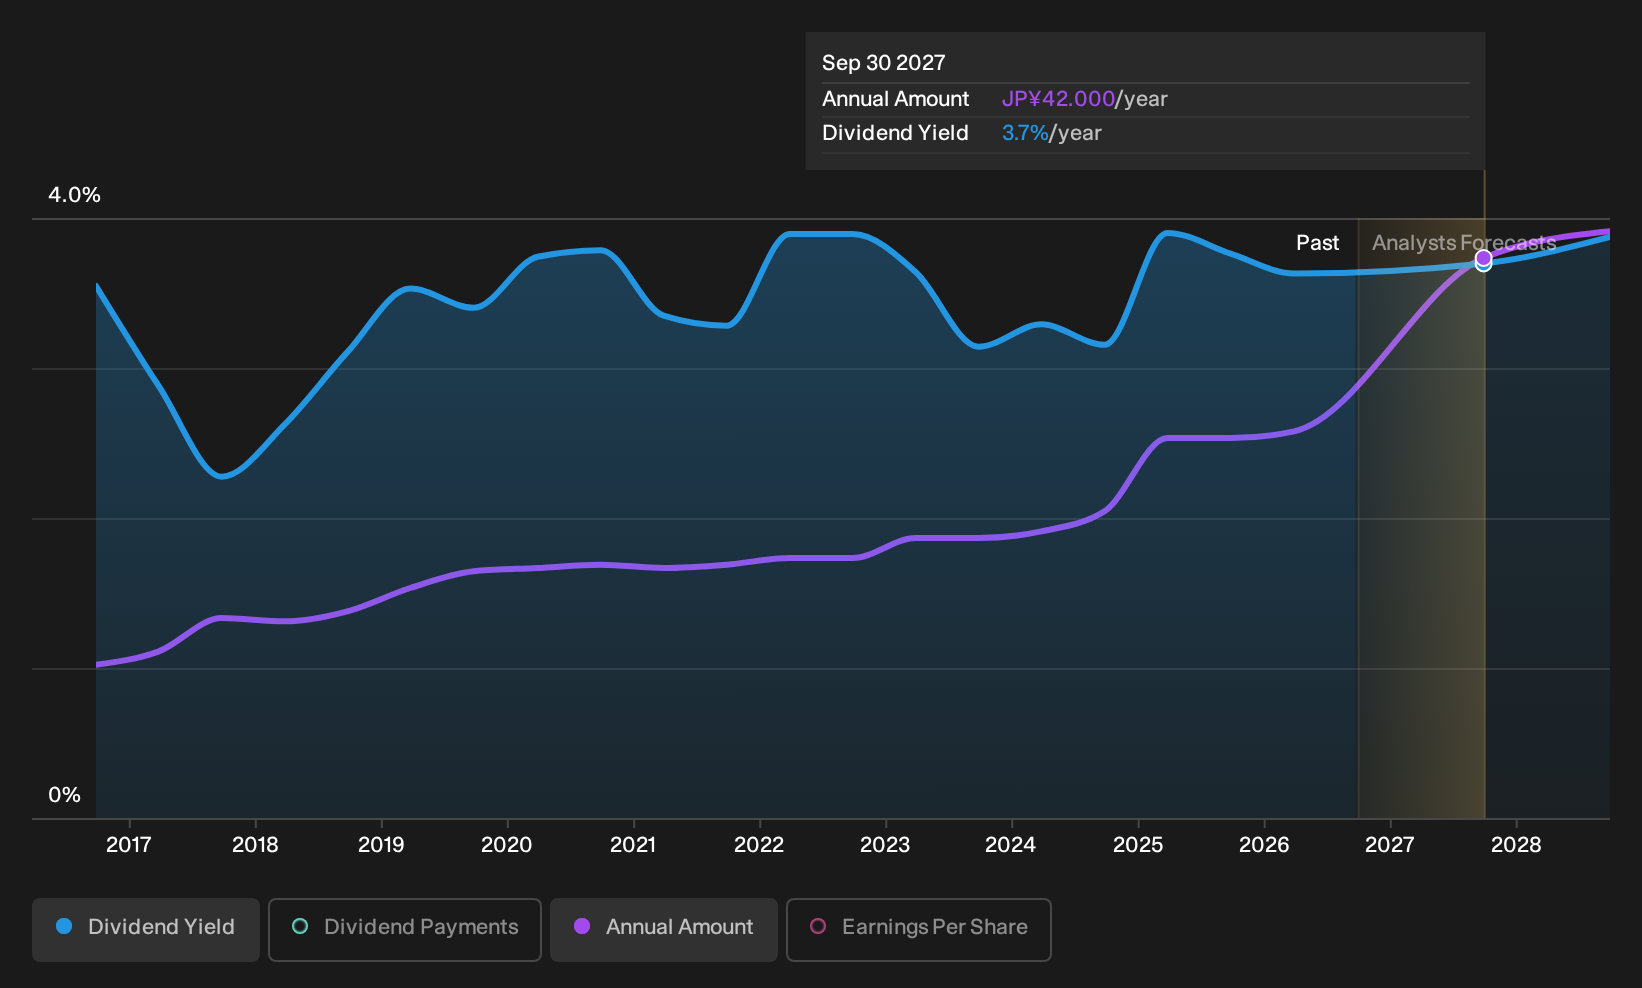Click the 2025 x-axis label
1642x988 pixels.
click(x=1138, y=845)
